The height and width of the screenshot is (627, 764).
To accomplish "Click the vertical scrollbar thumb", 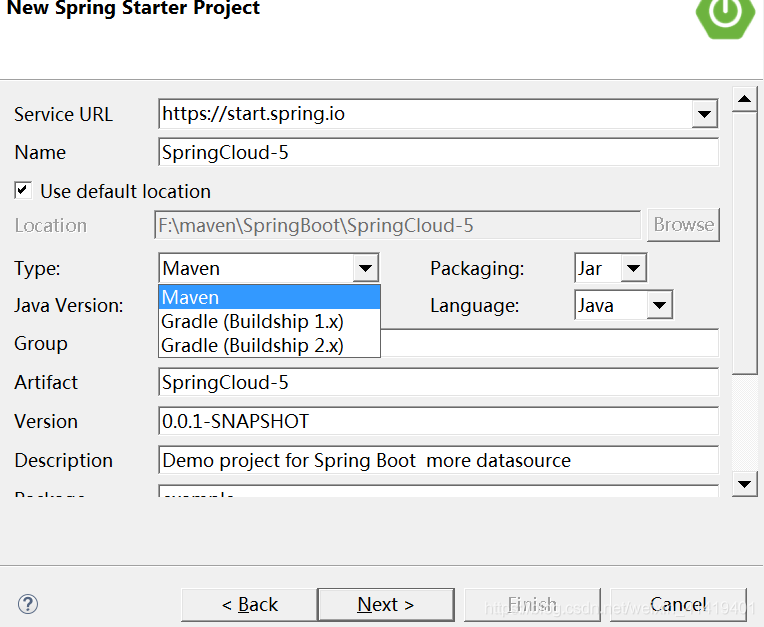I will point(744,243).
